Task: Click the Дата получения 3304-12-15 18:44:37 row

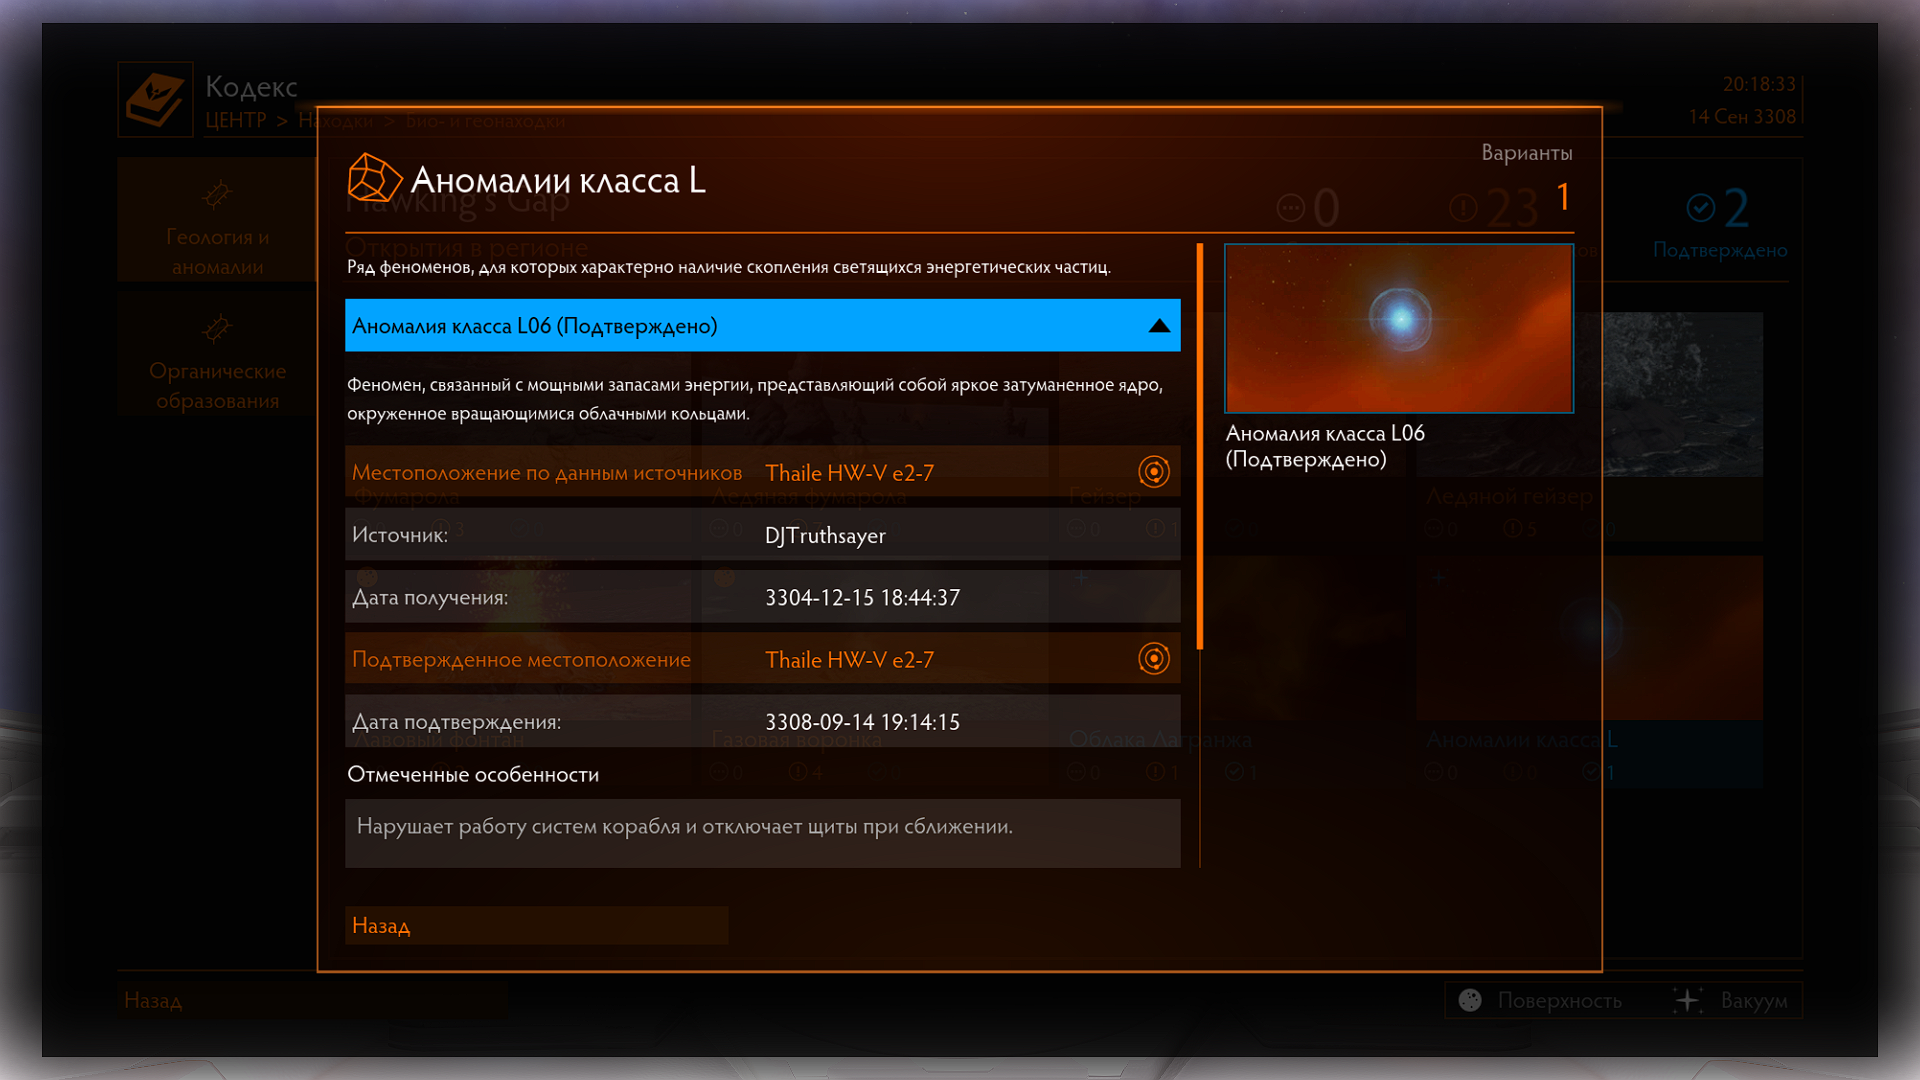Action: tap(762, 597)
